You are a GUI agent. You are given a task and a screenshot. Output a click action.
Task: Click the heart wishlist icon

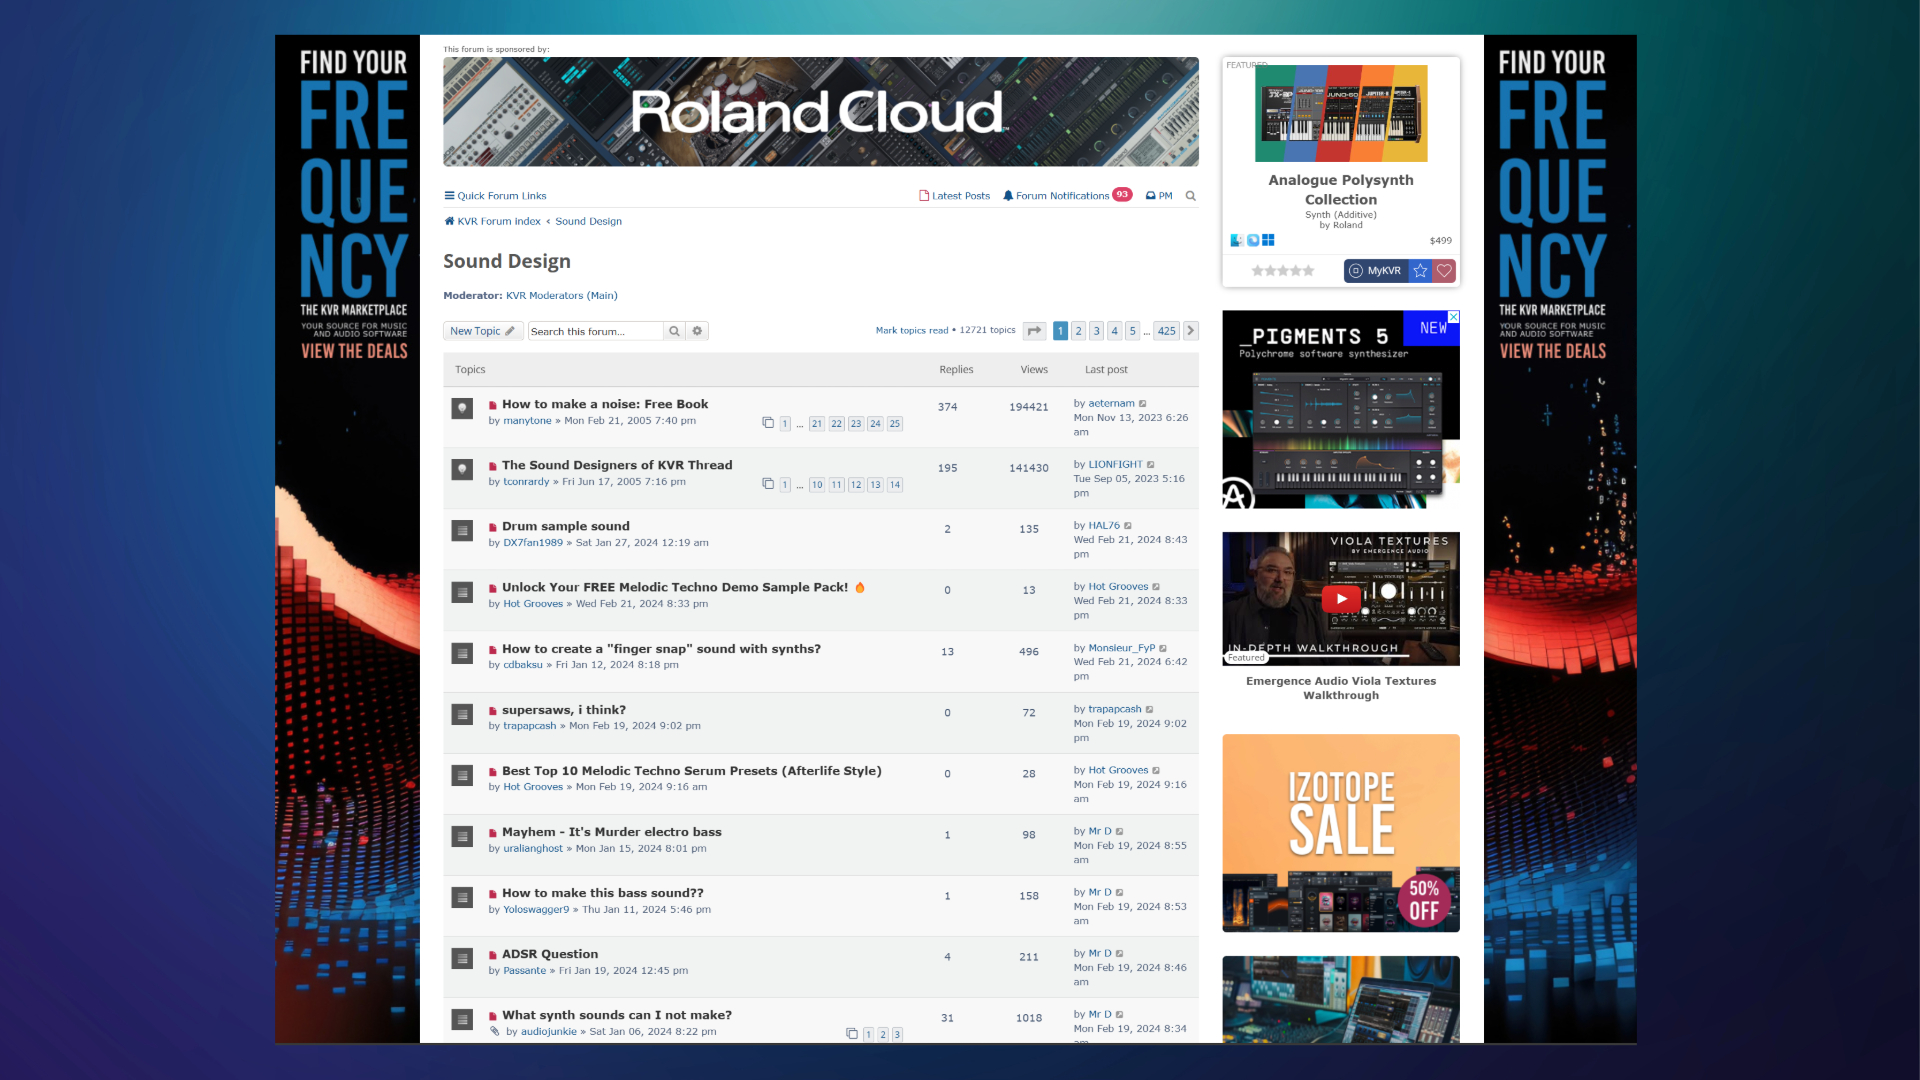coord(1444,271)
